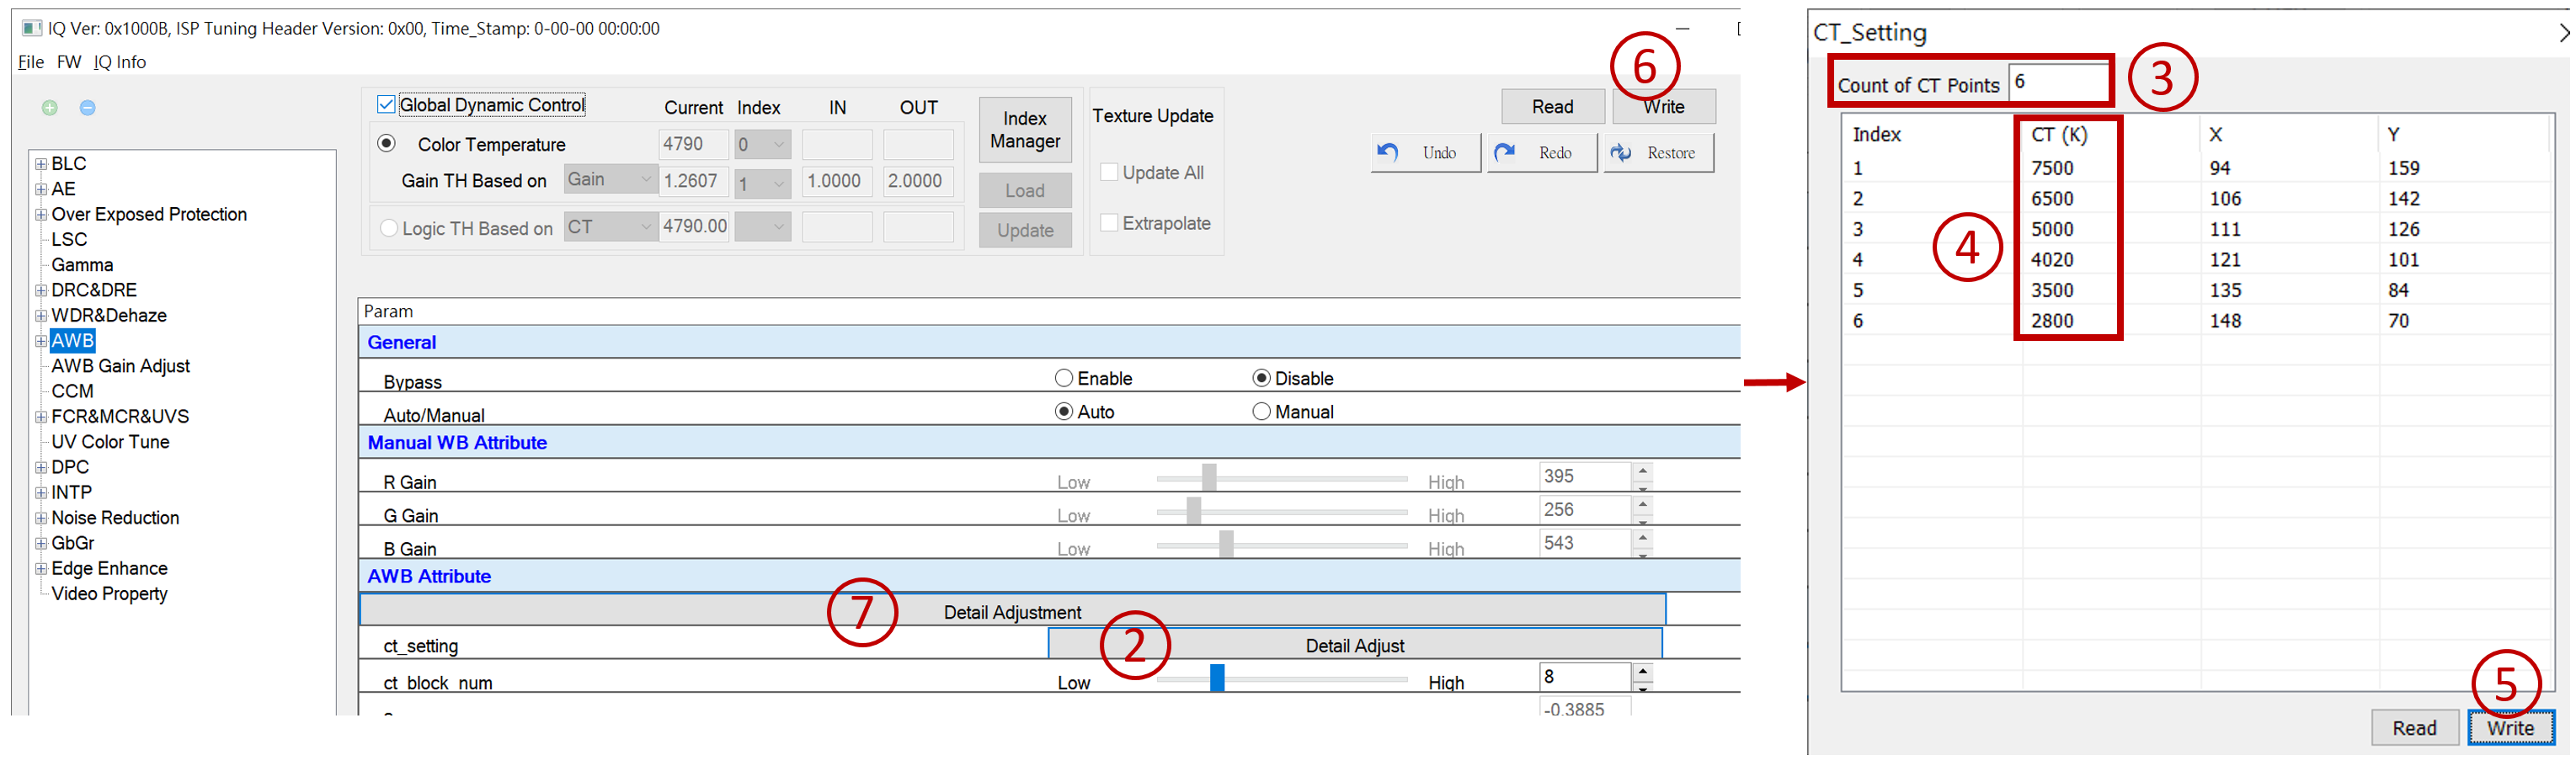The width and height of the screenshot is (2576, 766).
Task: Click the green plus expand-all icon
Action: point(49,108)
